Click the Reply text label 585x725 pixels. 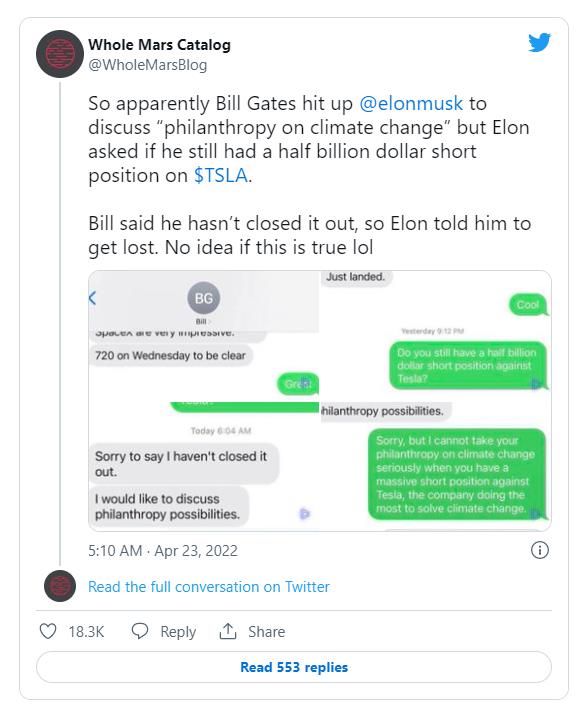(178, 632)
